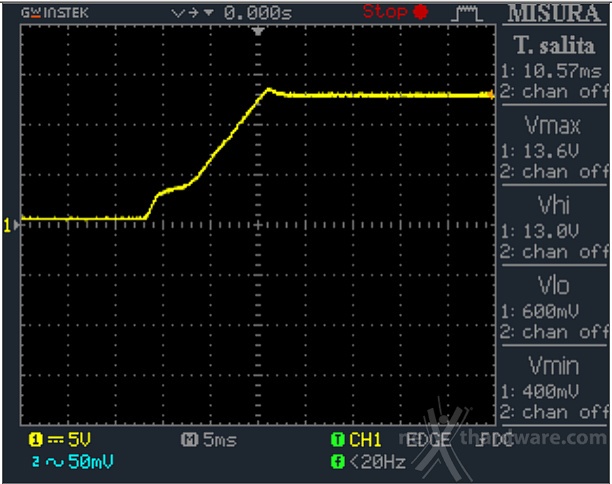Click the MISURA menu title
The width and height of the screenshot is (612, 484).
[554, 13]
